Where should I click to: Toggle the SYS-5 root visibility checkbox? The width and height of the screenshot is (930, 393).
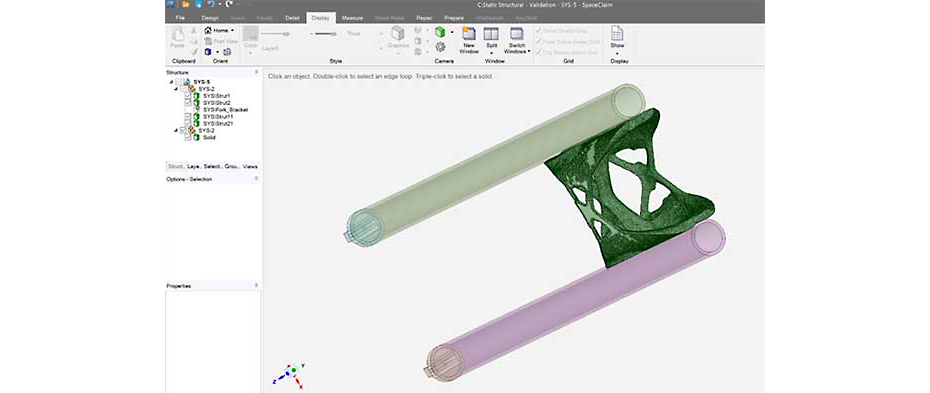pos(179,82)
